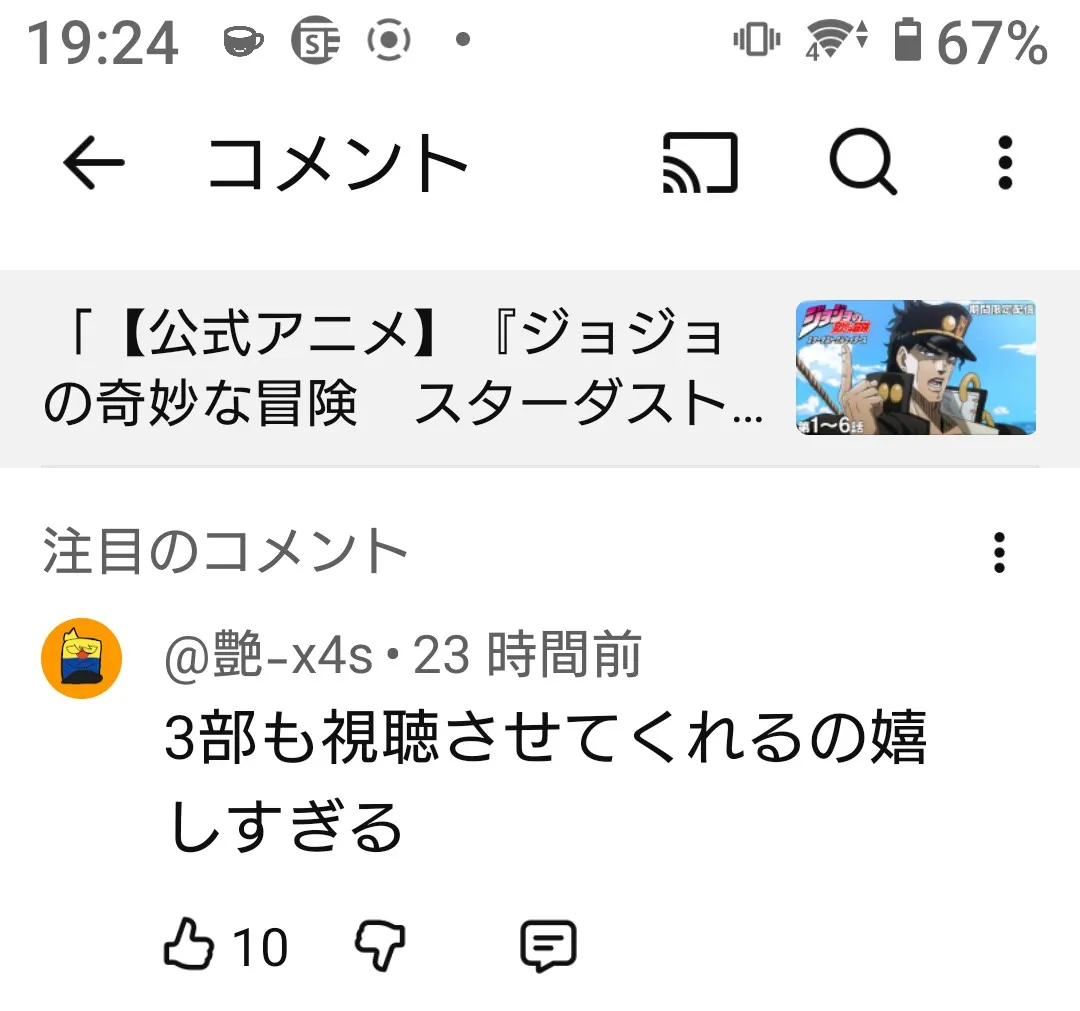Tap the coffee cup notification icon
The height and width of the screenshot is (1011, 1080).
[243, 41]
